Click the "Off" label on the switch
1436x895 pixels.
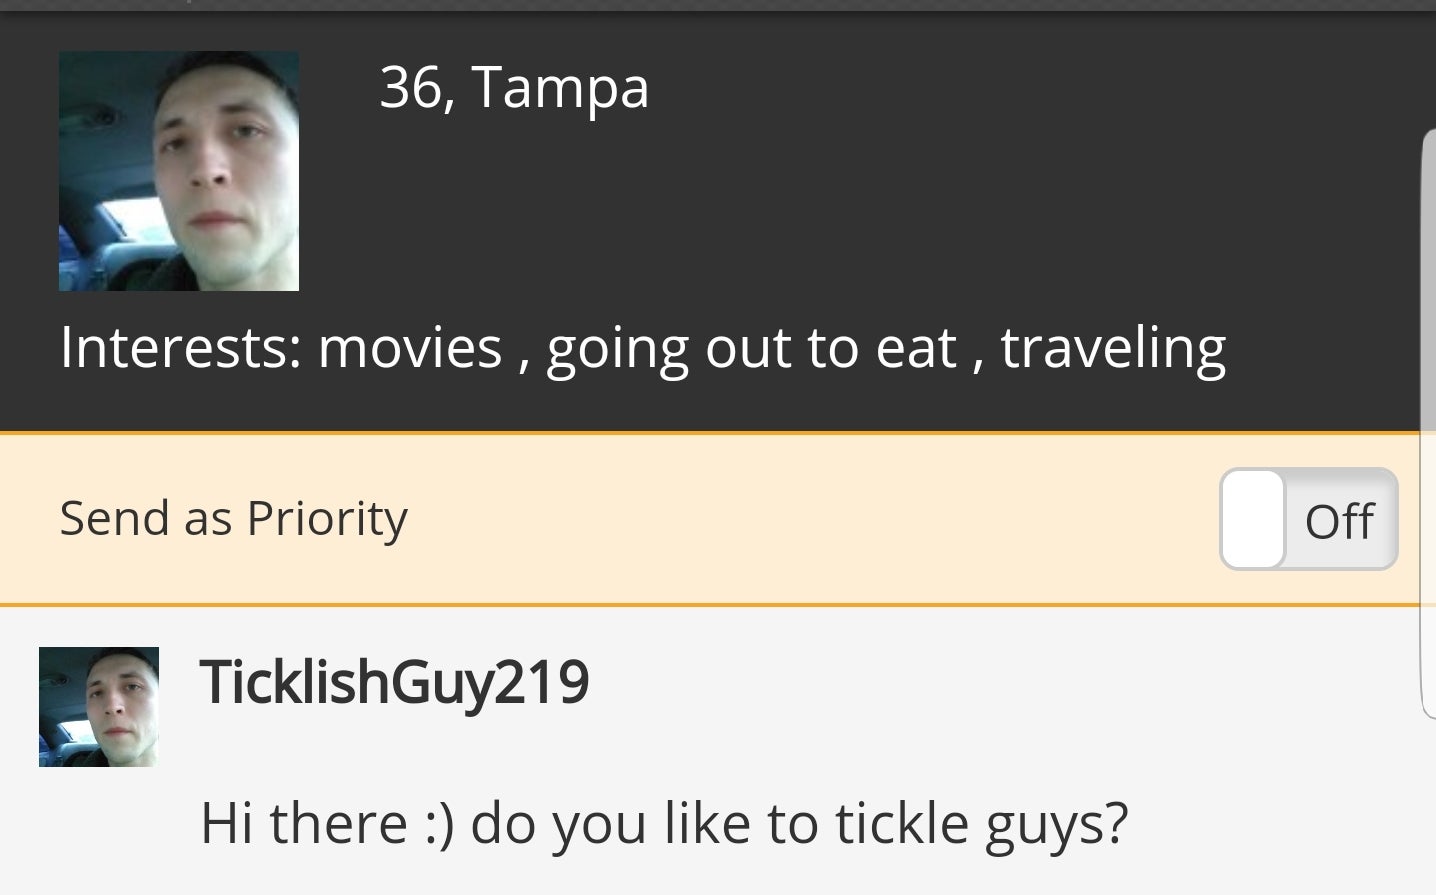tap(1339, 521)
